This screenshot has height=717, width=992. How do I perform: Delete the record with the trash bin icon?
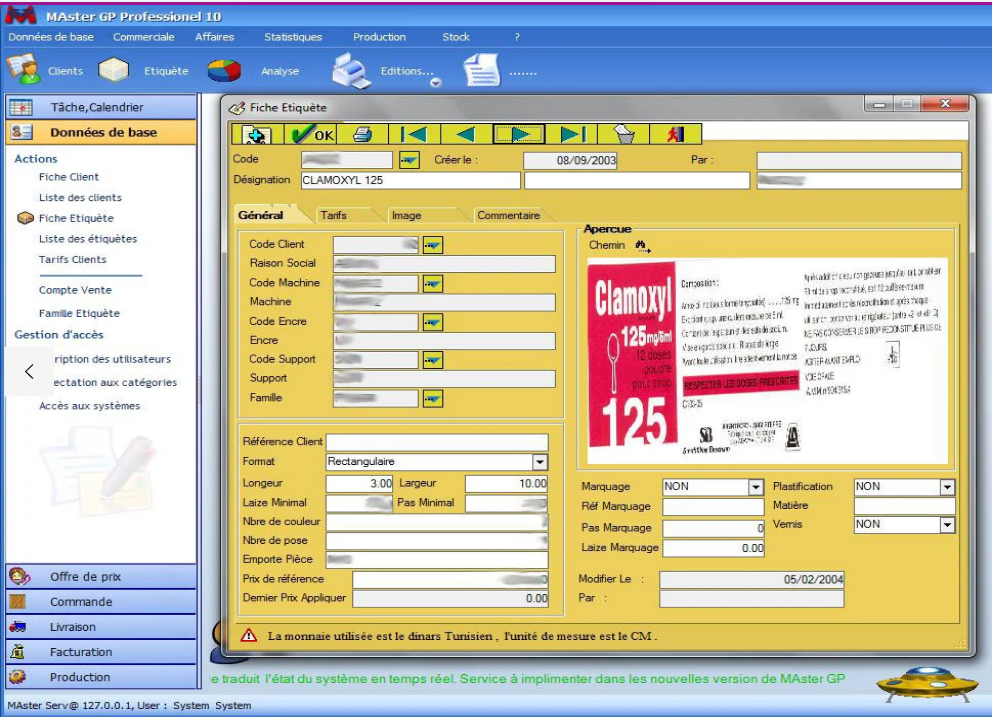point(623,133)
